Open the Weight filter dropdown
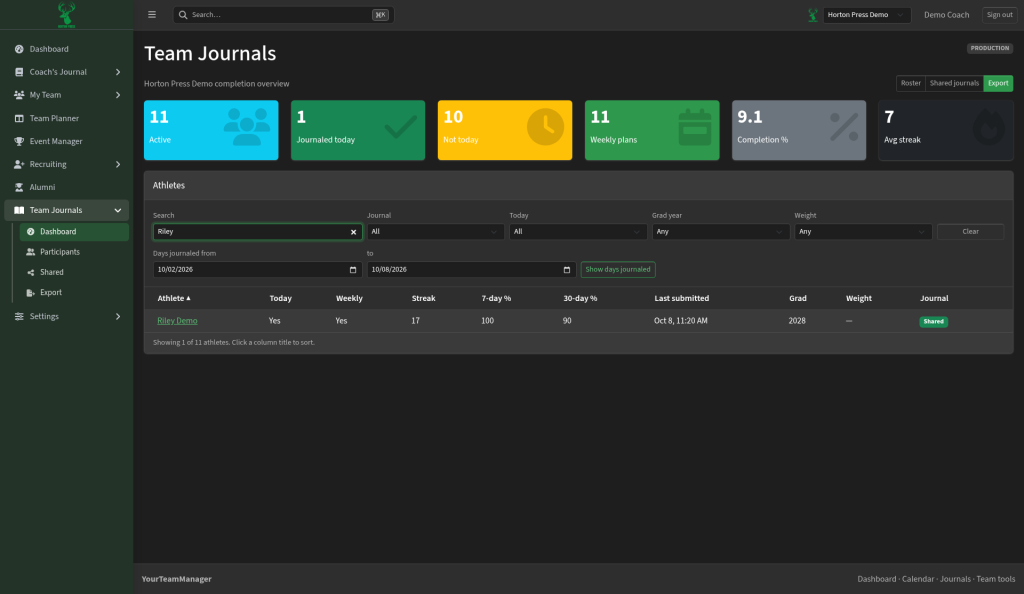 pos(863,232)
